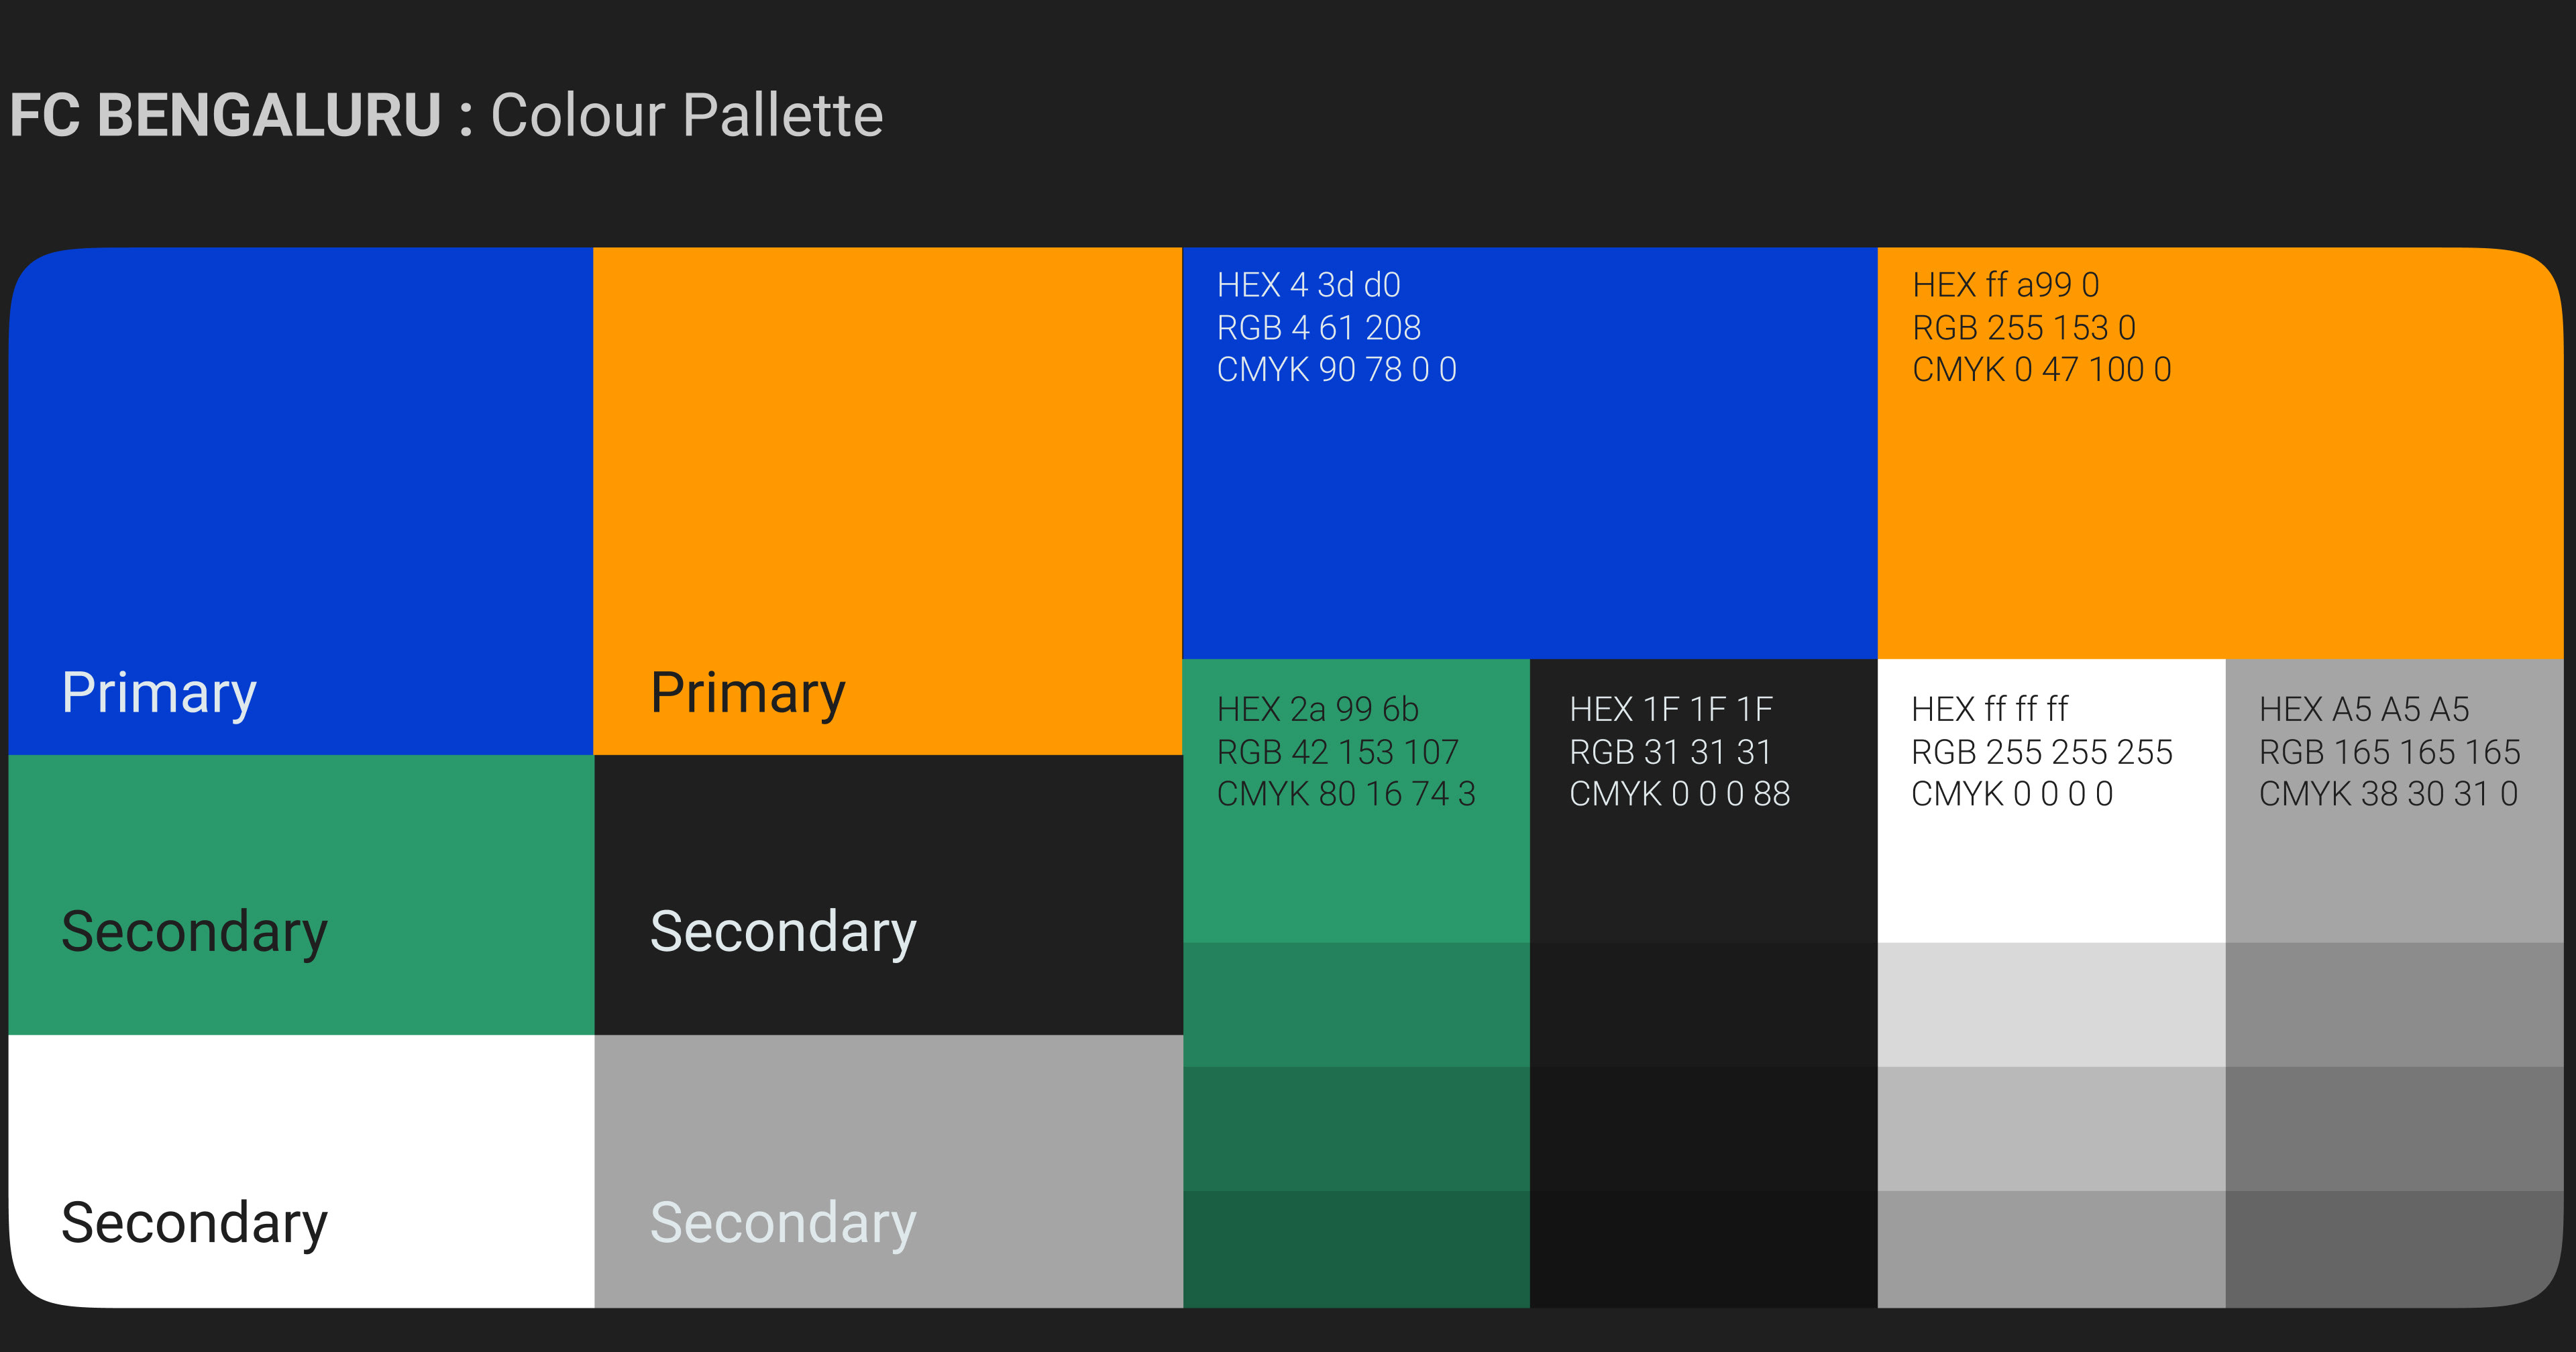This screenshot has width=2576, height=1352.
Task: Click the CMYK 90 78 0 0 text
Action: pyautogui.click(x=1336, y=370)
